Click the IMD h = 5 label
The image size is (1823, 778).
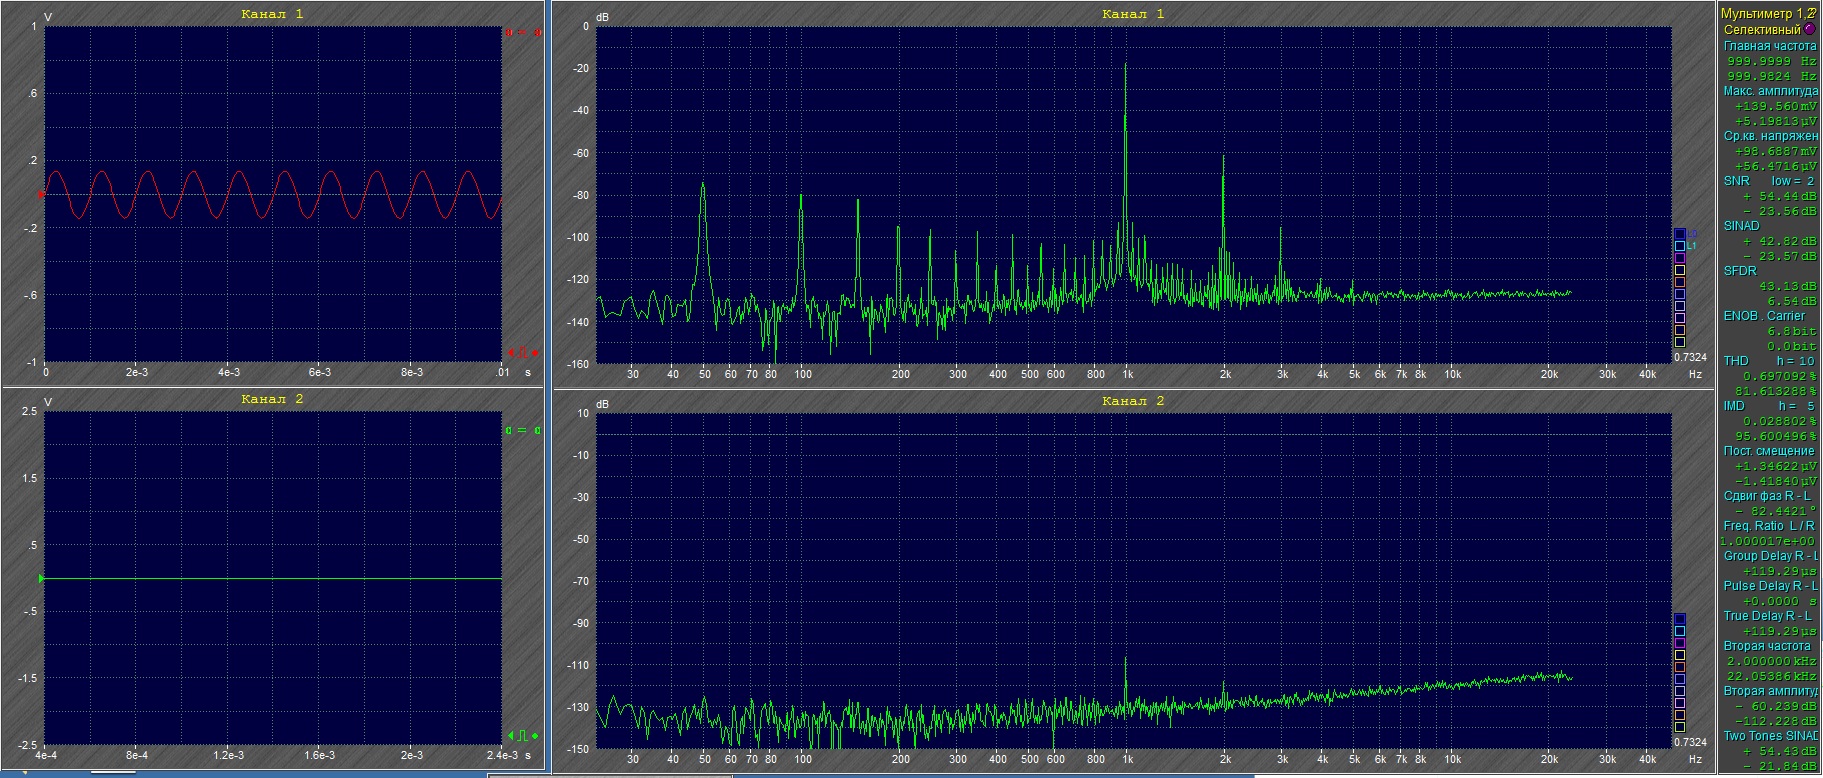click(x=1768, y=405)
